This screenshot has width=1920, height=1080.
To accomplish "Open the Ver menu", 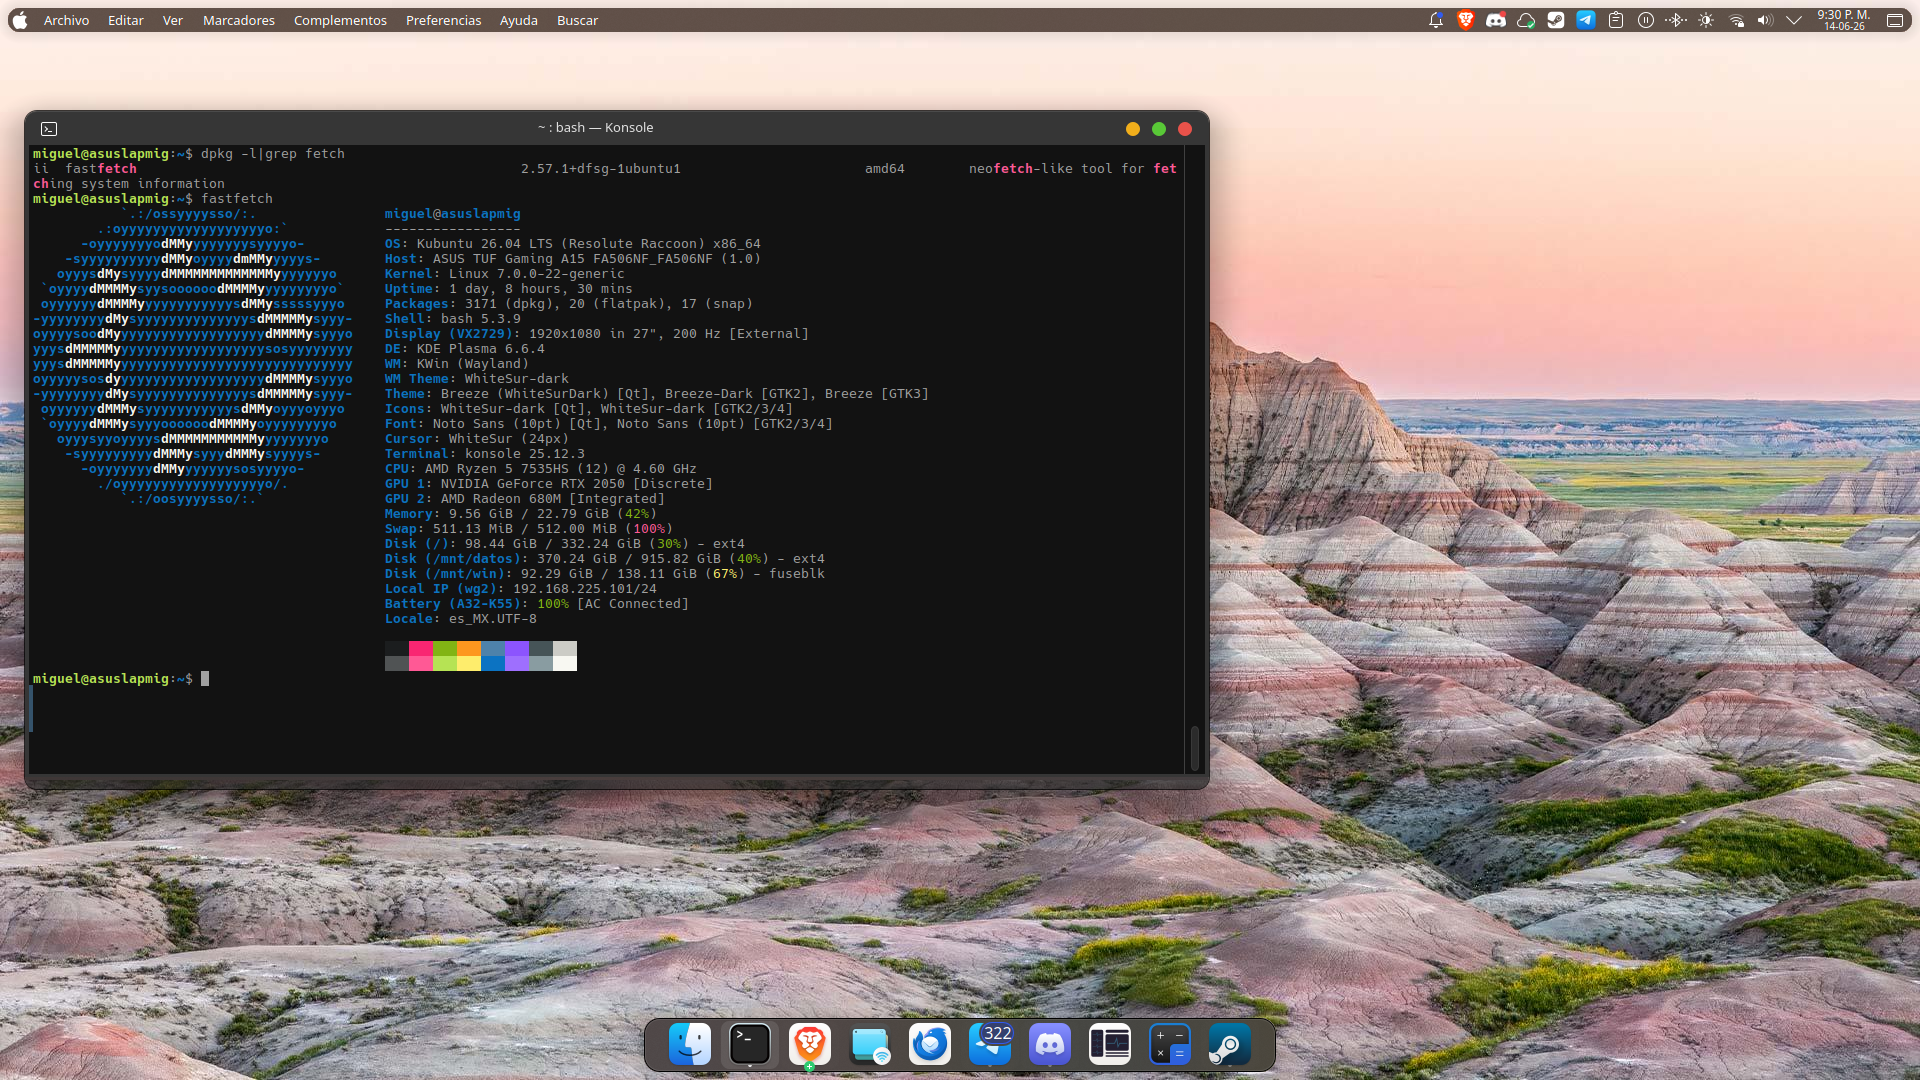I will (x=173, y=20).
